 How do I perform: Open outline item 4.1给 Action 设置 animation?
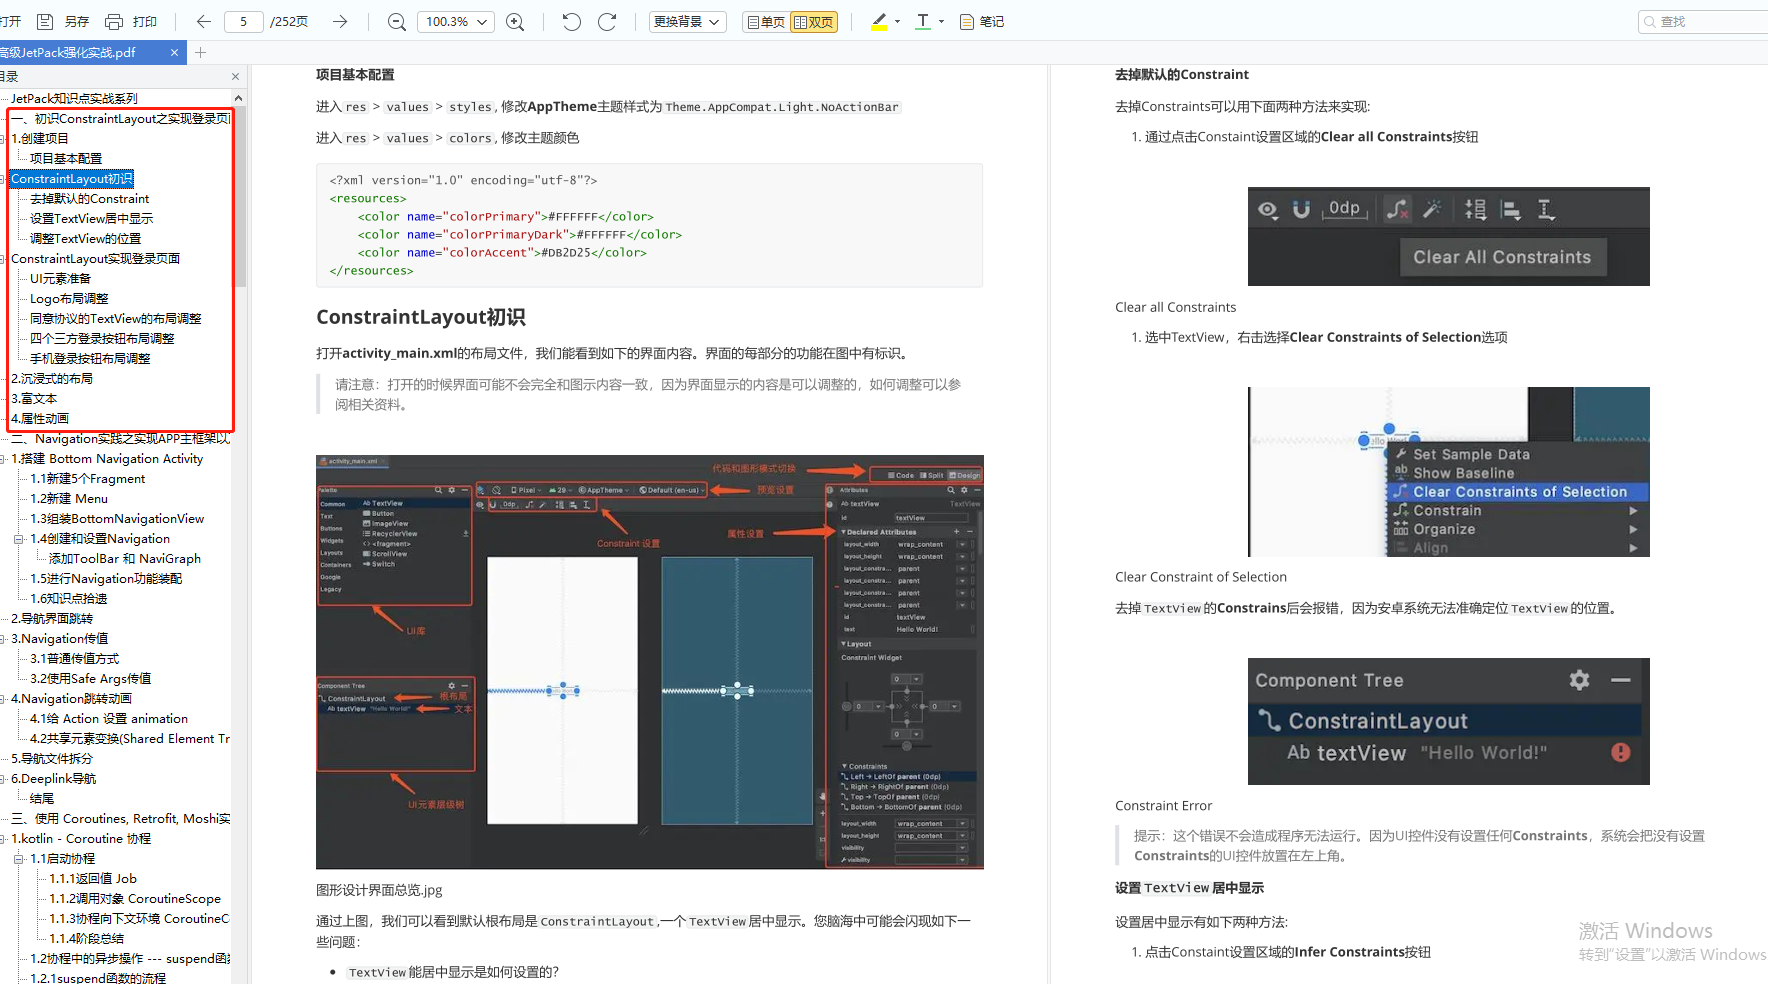[x=109, y=718]
